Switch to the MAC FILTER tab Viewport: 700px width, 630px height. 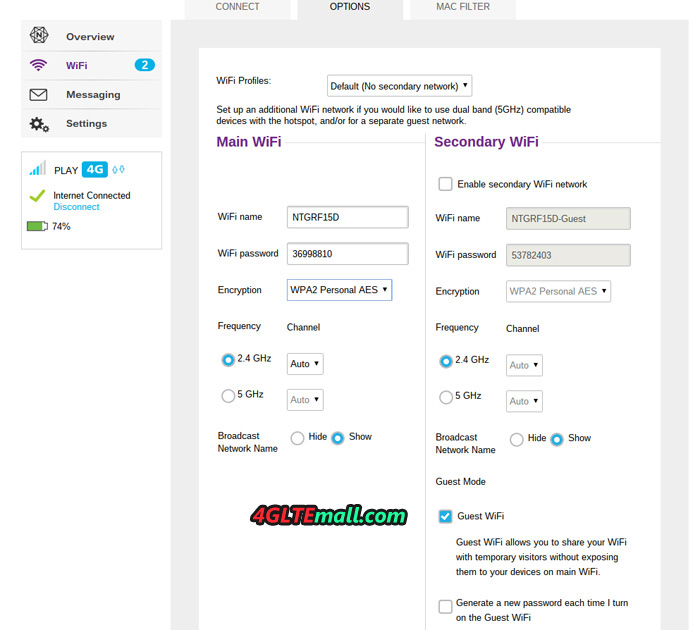[463, 7]
